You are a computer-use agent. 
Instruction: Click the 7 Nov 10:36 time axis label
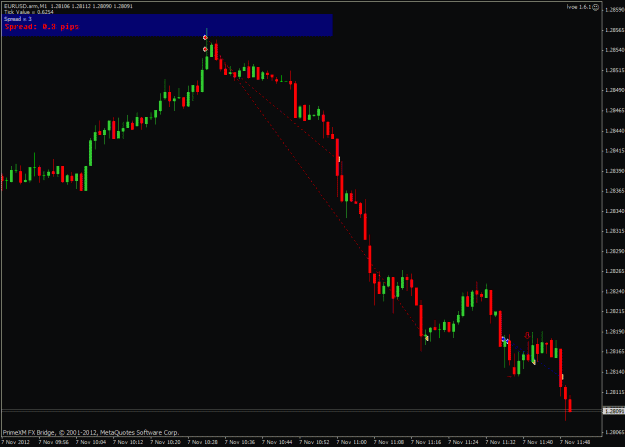tap(240, 442)
